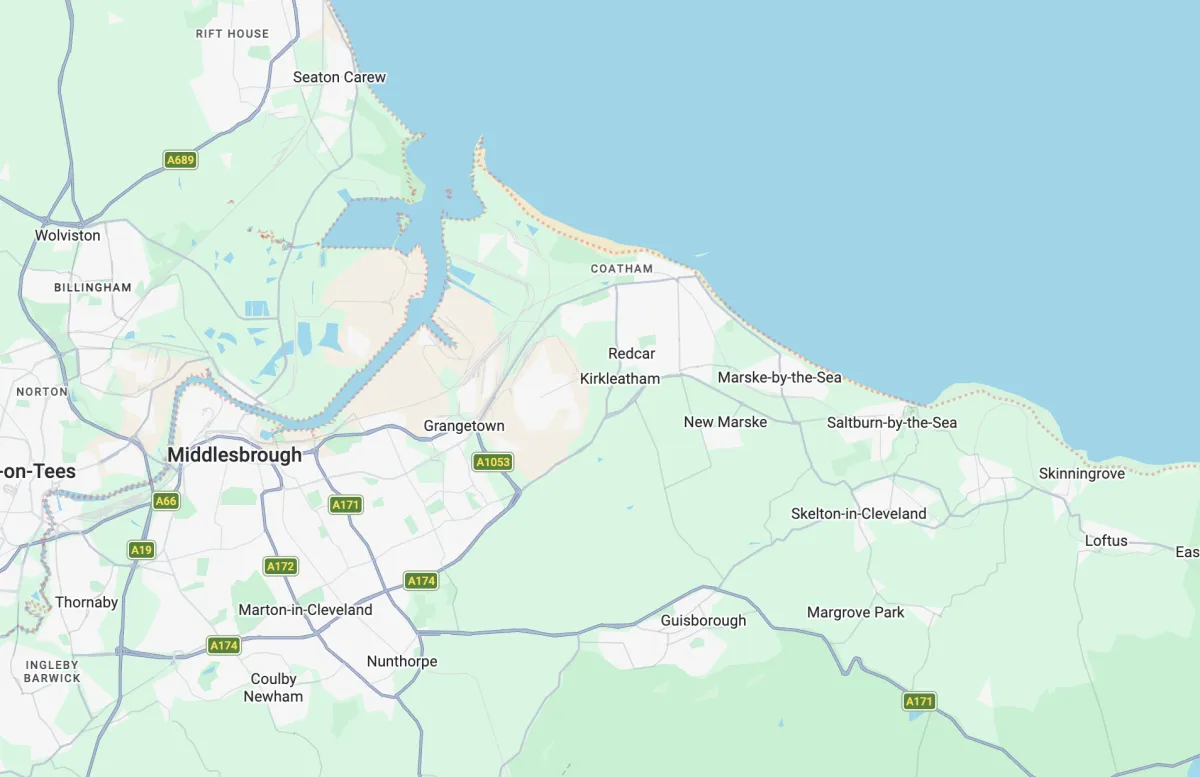Click the Billingham district label
The image size is (1200, 777).
point(93,287)
